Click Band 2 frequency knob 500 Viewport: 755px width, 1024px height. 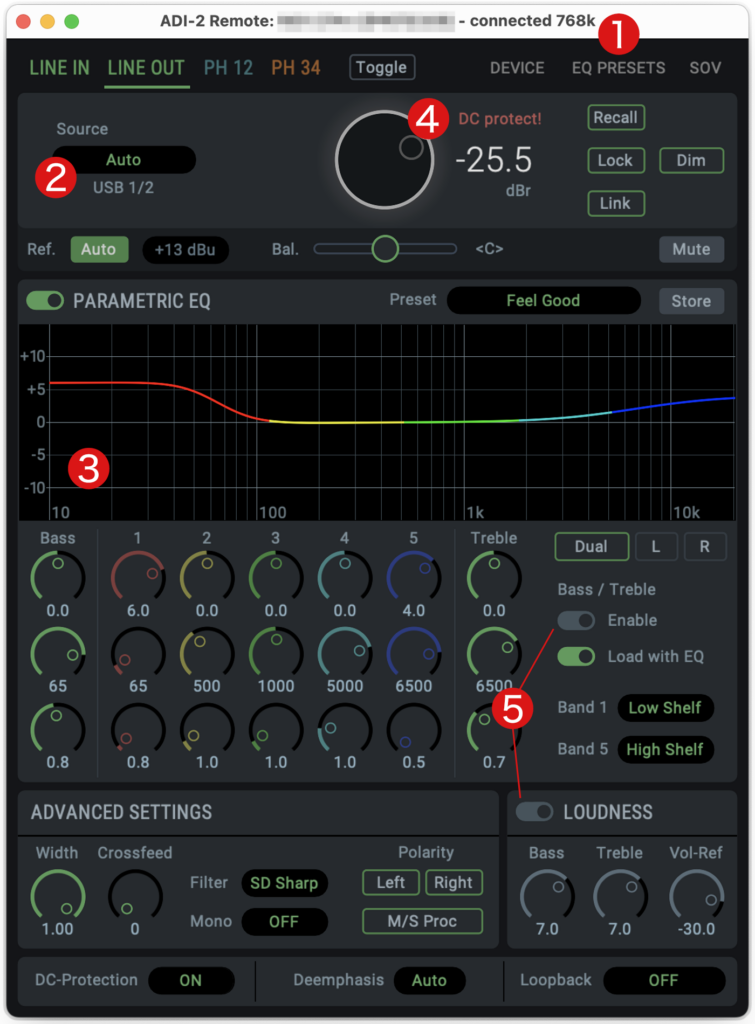[x=207, y=653]
